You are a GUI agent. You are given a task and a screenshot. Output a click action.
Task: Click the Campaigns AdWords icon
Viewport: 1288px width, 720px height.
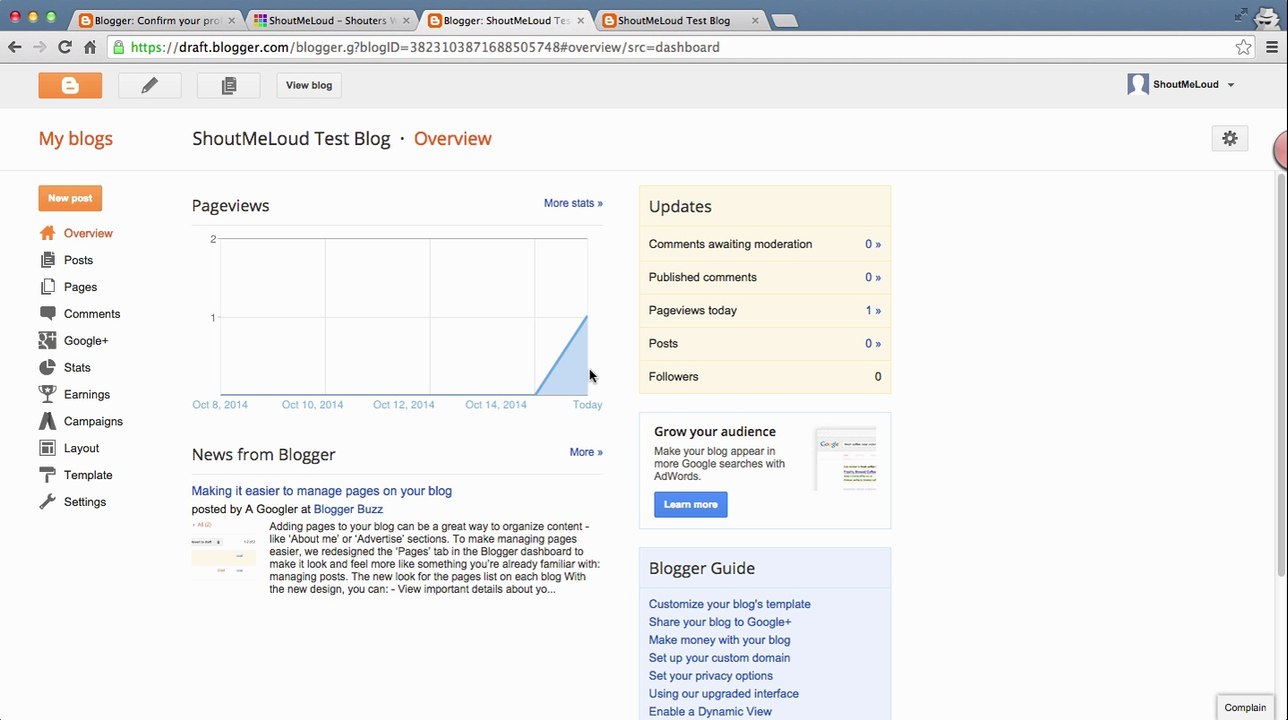pos(47,422)
